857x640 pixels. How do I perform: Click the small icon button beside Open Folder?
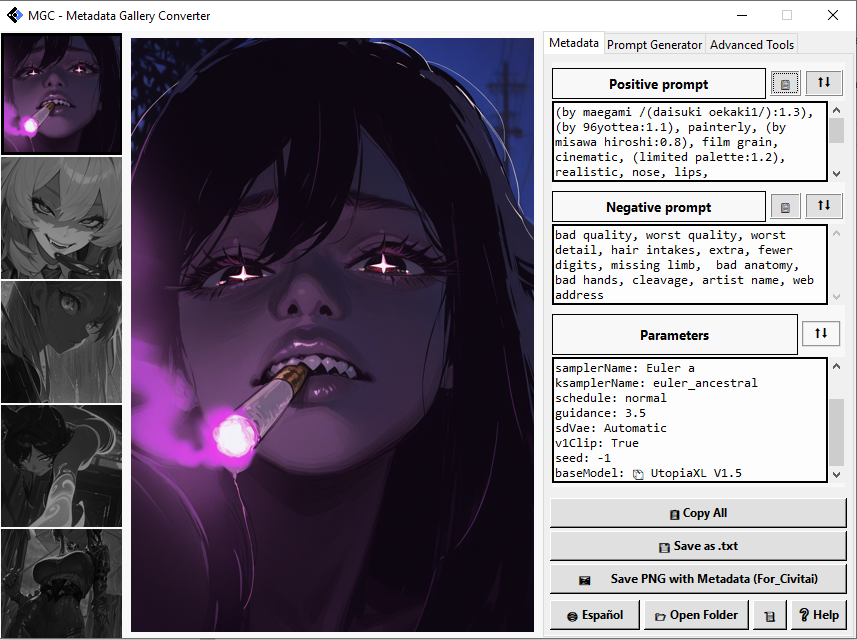click(x=770, y=615)
